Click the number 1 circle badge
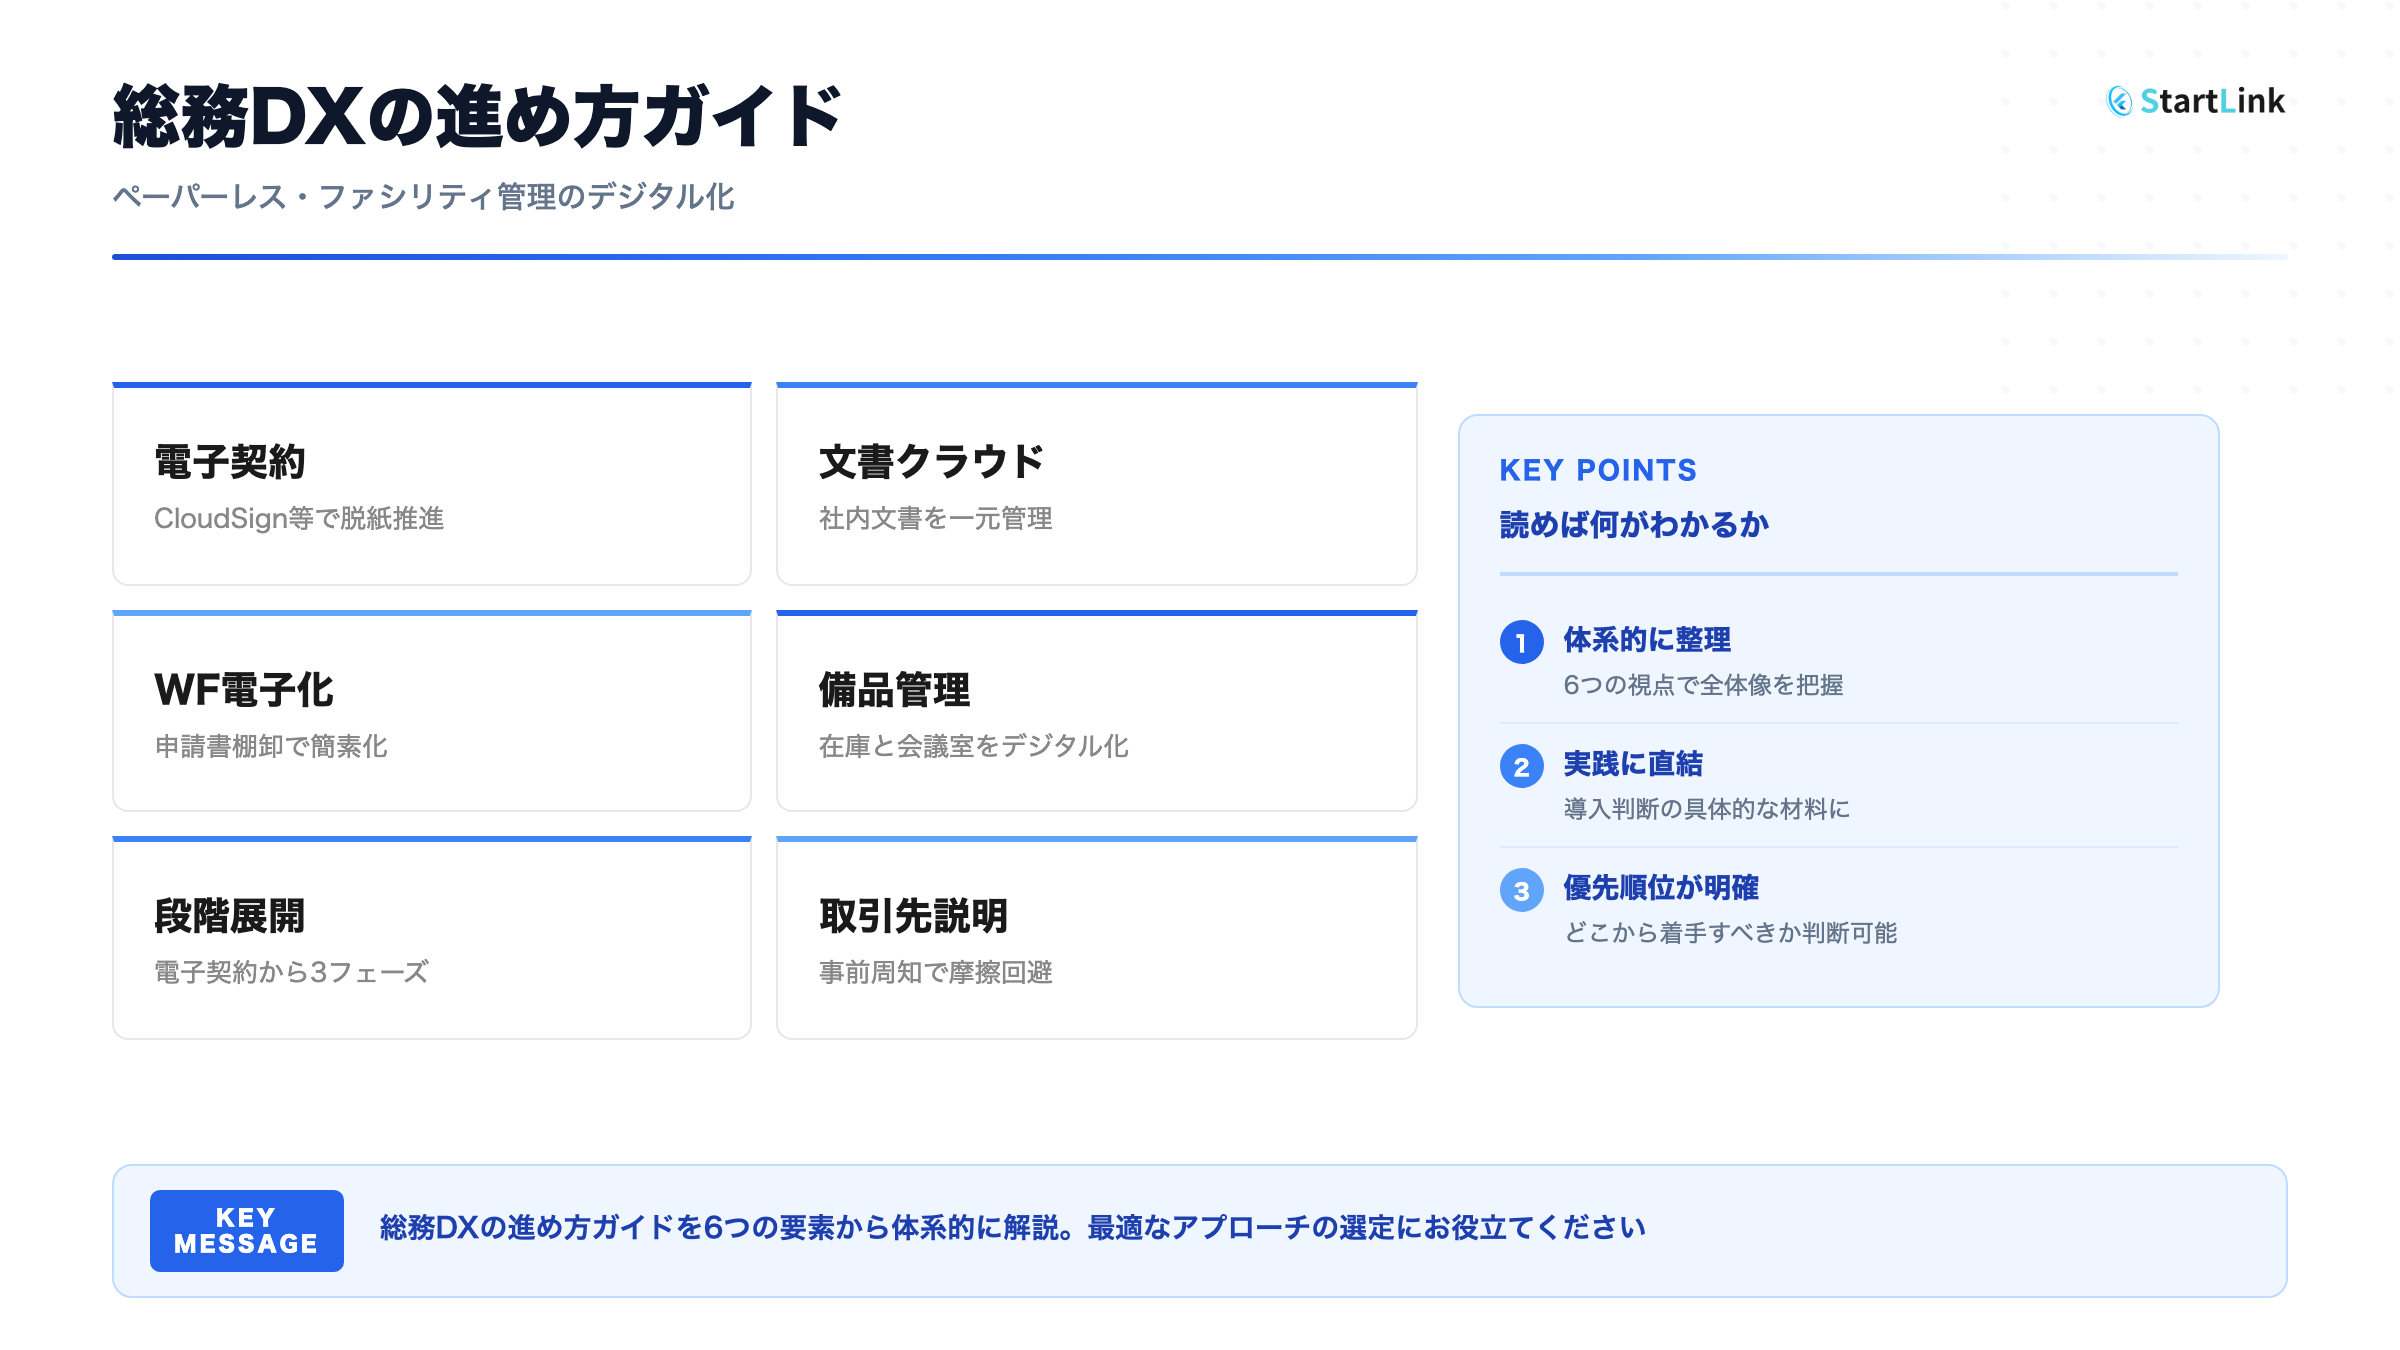2400x1350 pixels. pyautogui.click(x=1521, y=642)
